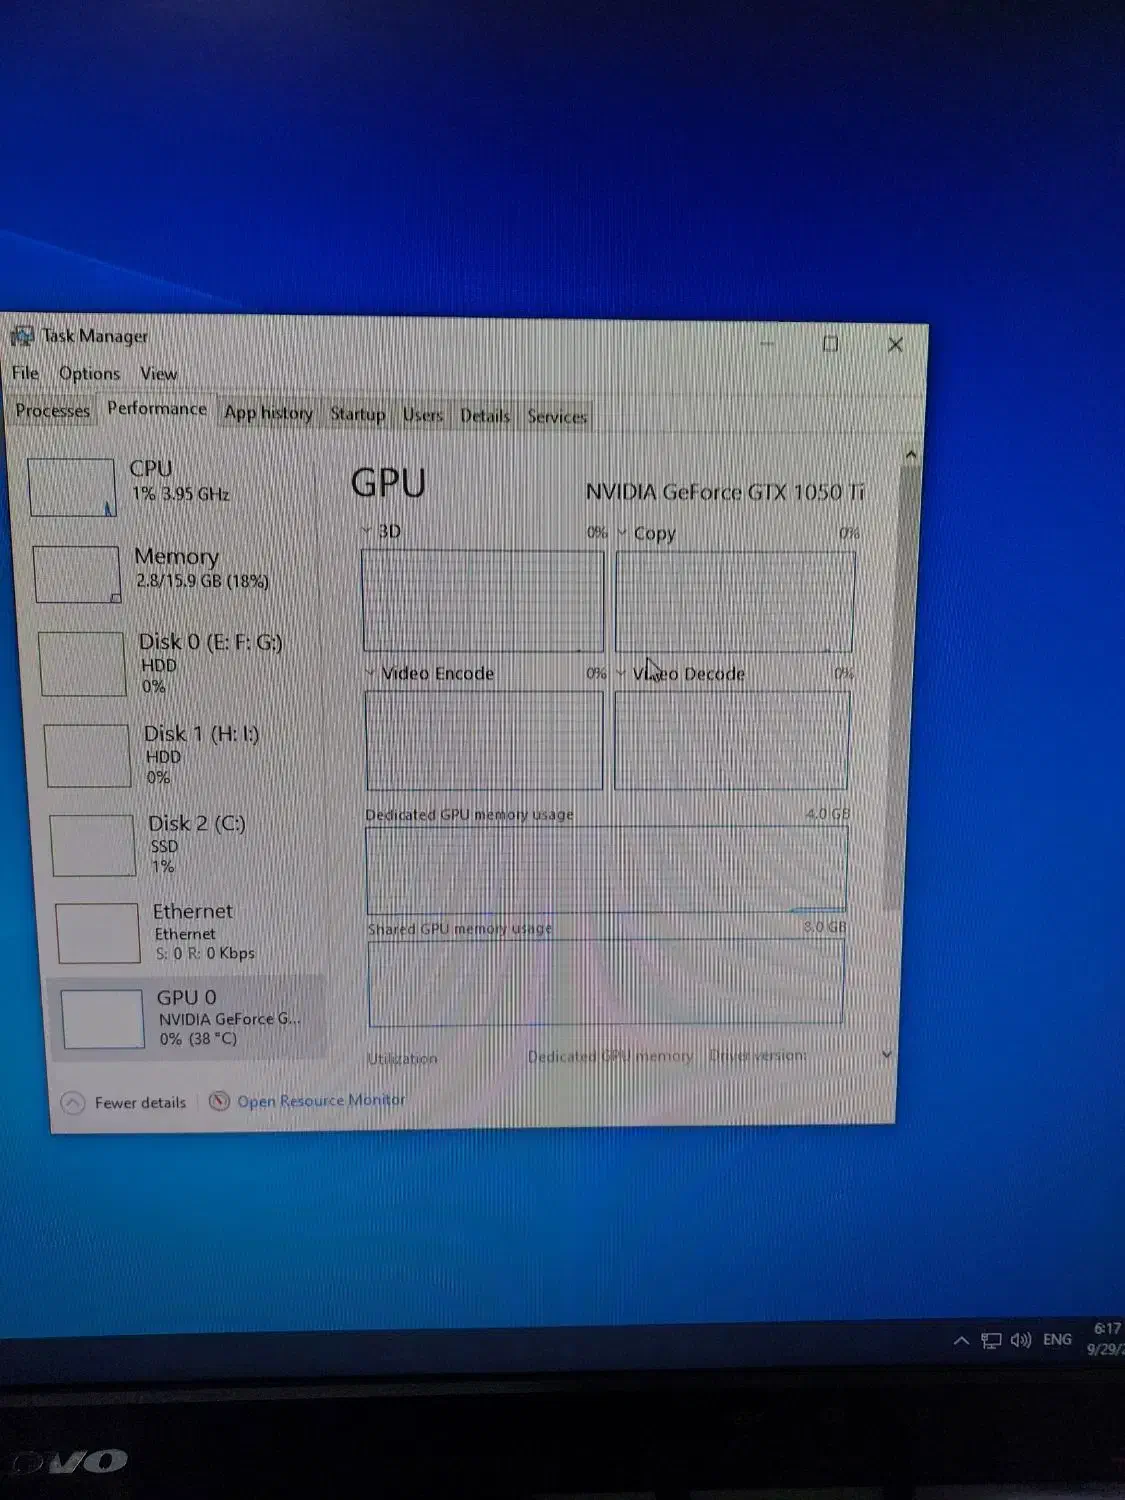Viewport: 1125px width, 1500px height.
Task: Switch to the Processes tab
Action: coord(53,410)
